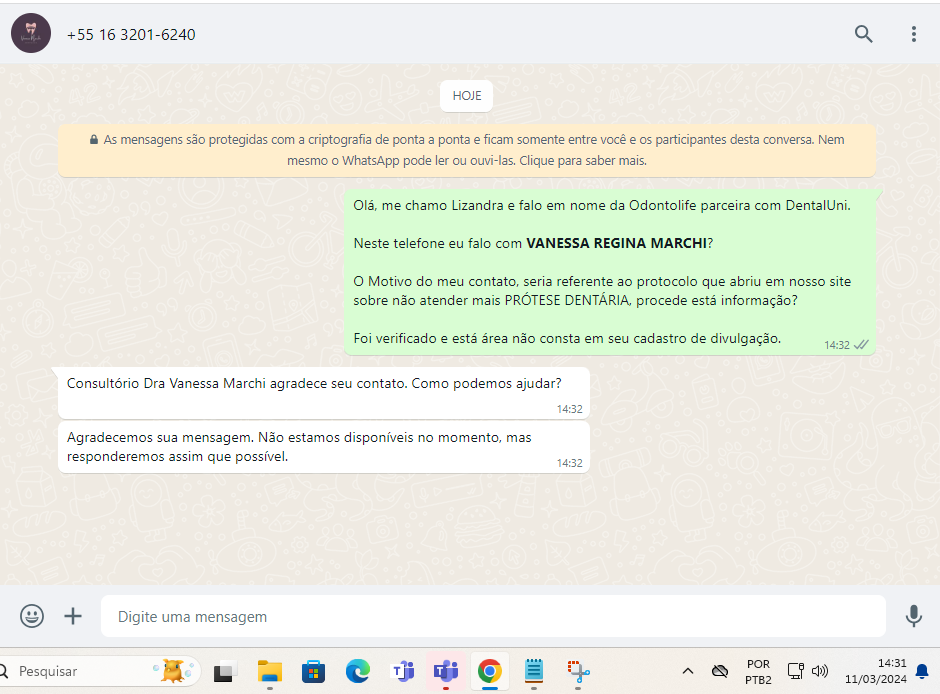940x694 pixels.
Task: Record a voice message with microphone
Action: 913,616
